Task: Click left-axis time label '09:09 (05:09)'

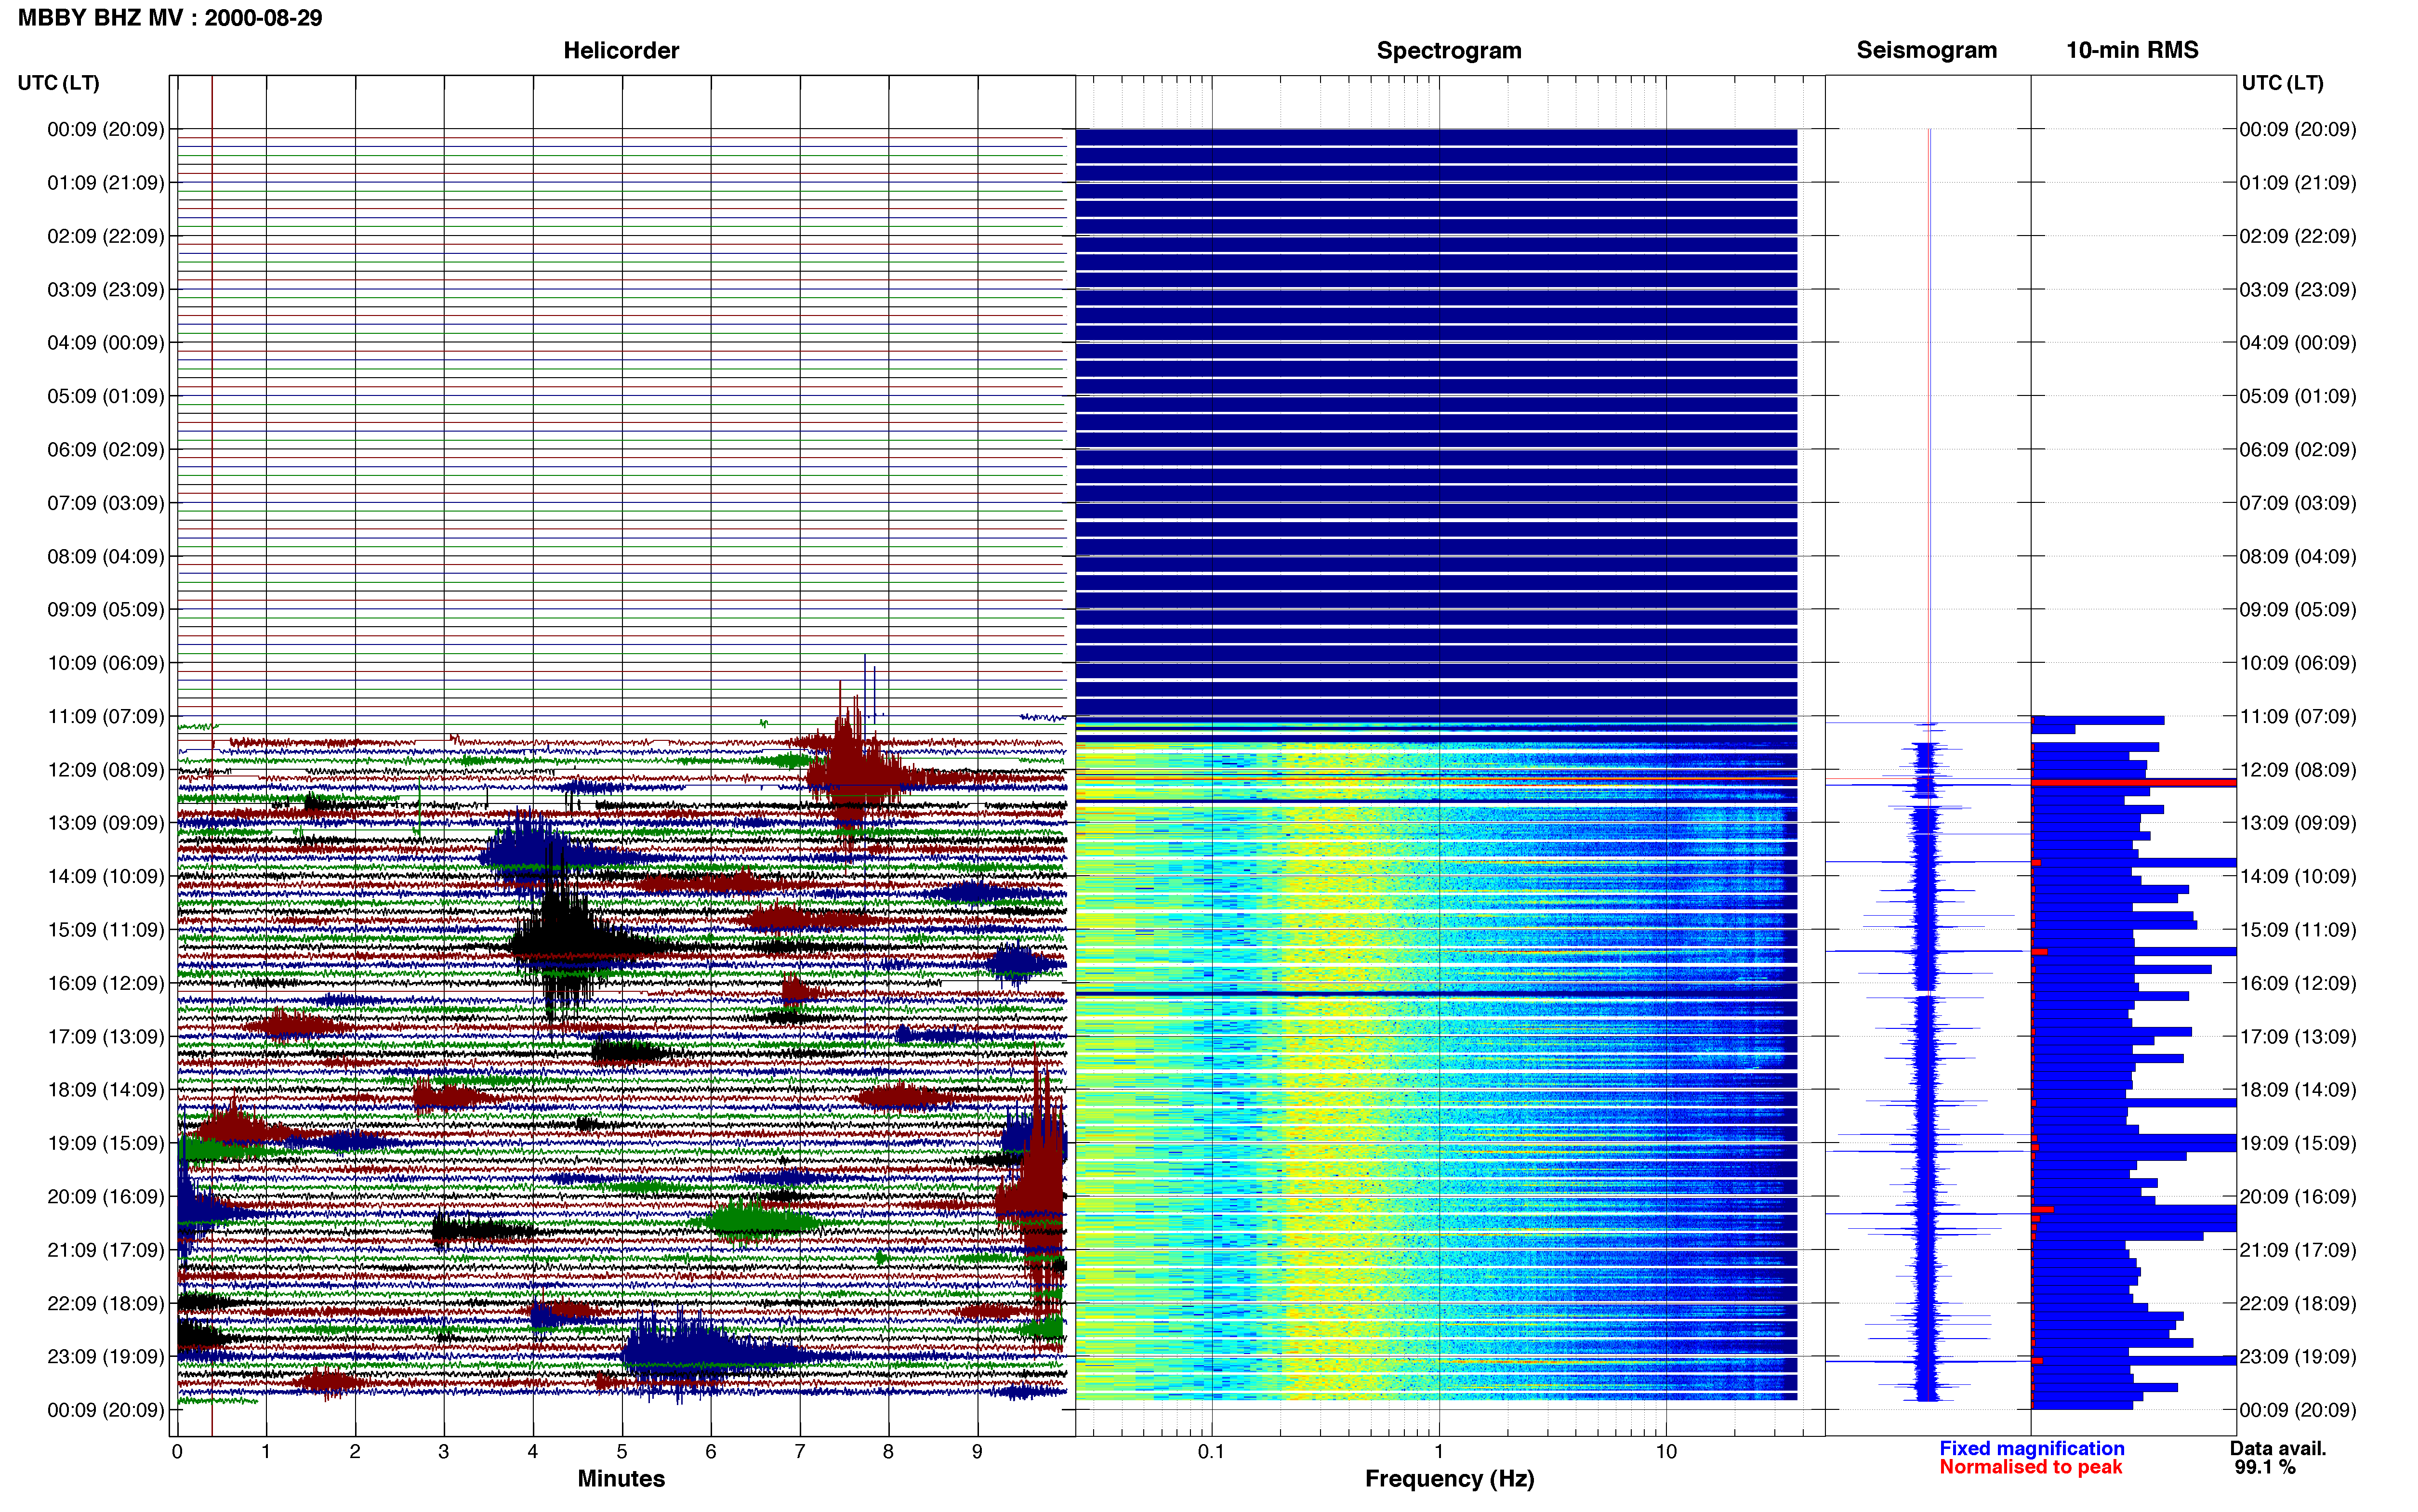Action: 106,610
